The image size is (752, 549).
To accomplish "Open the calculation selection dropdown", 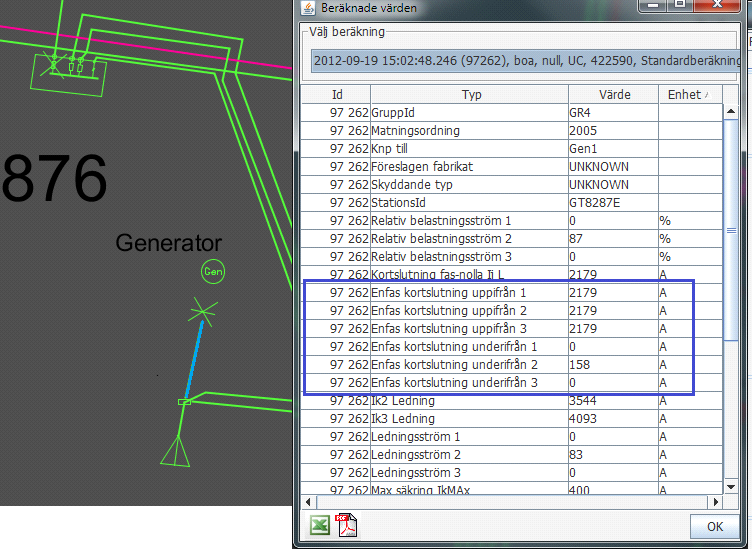I will [x=526, y=61].
